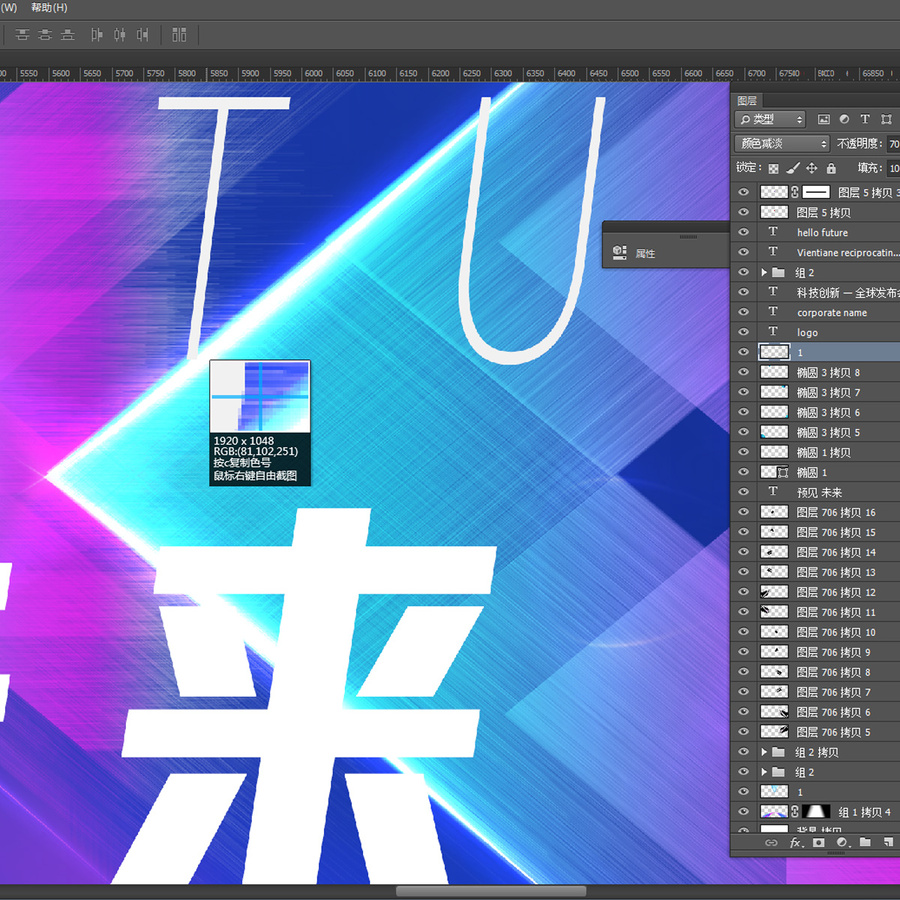Expand the 组 2 group below 组 2 拷贝

(764, 772)
